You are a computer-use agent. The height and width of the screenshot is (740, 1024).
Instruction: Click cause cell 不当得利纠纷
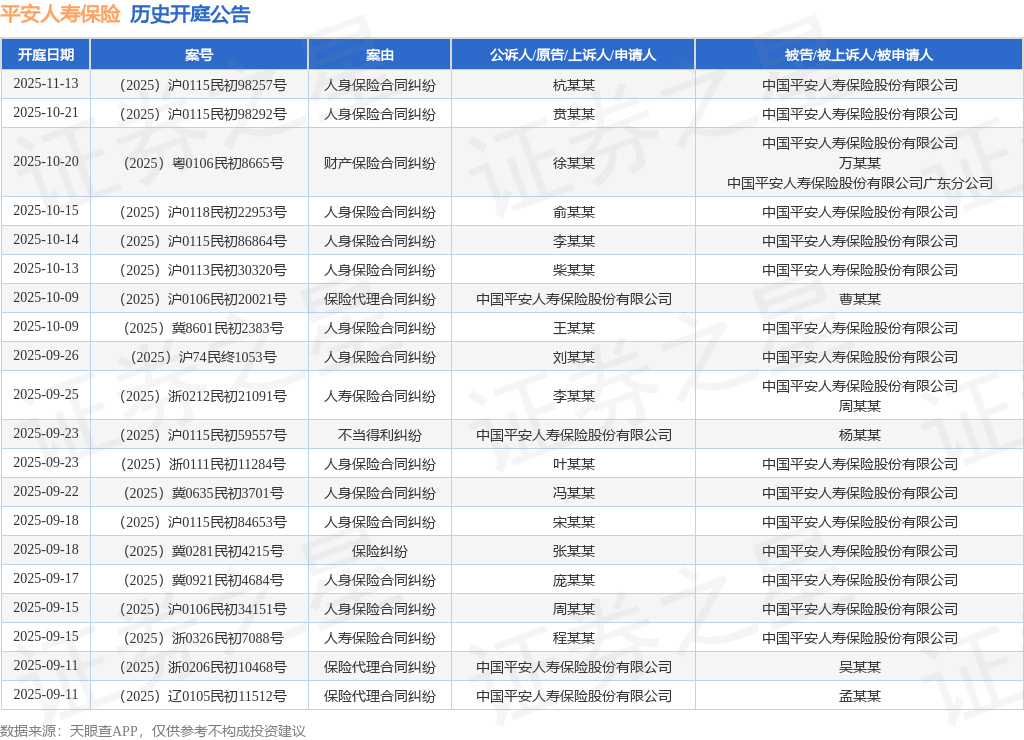(379, 435)
